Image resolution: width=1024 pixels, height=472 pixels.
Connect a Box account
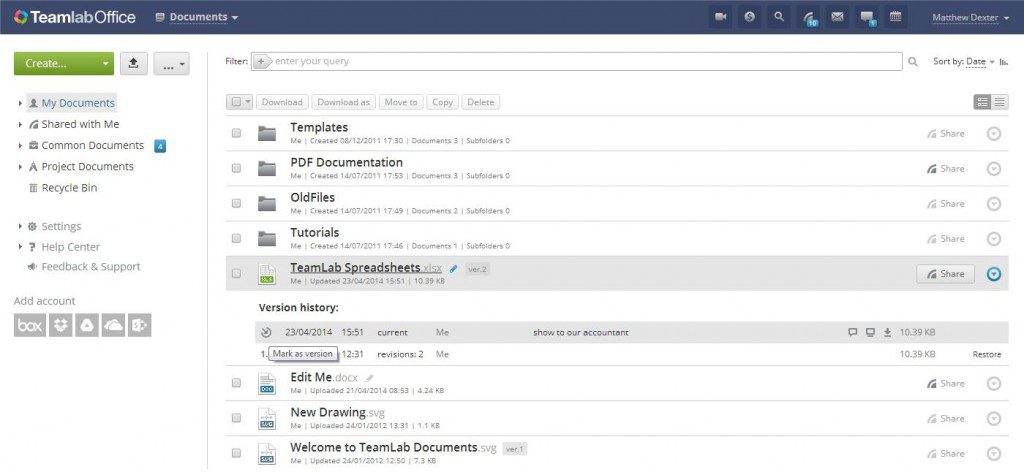pos(30,325)
